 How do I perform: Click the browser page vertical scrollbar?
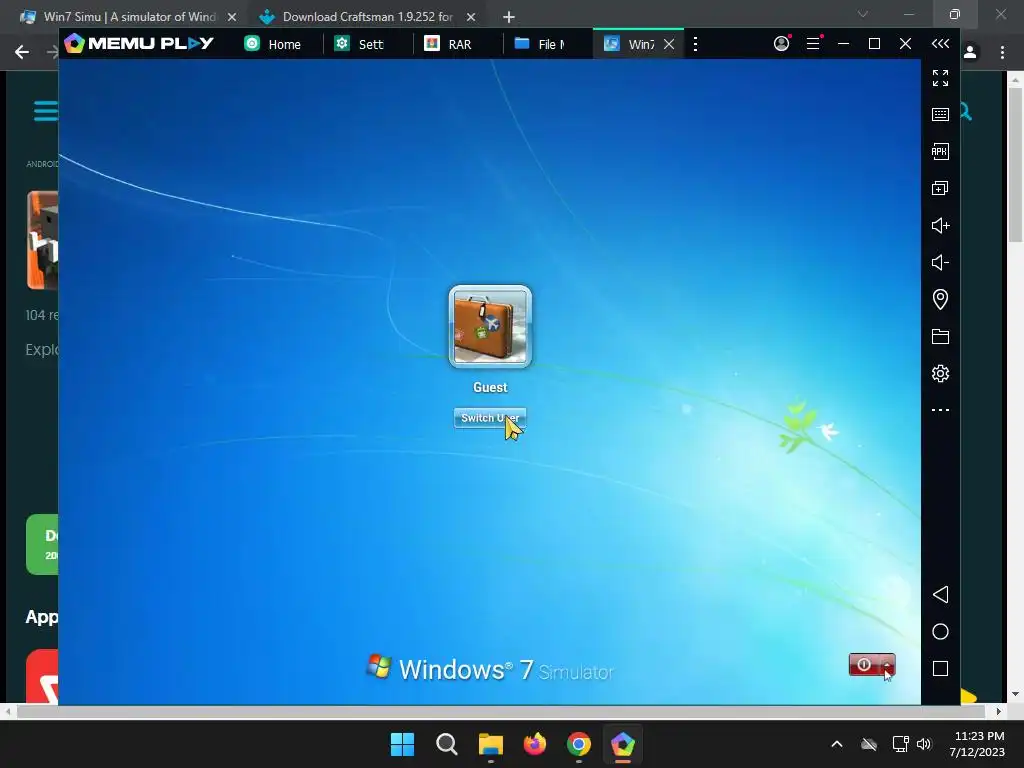pyautogui.click(x=1014, y=165)
